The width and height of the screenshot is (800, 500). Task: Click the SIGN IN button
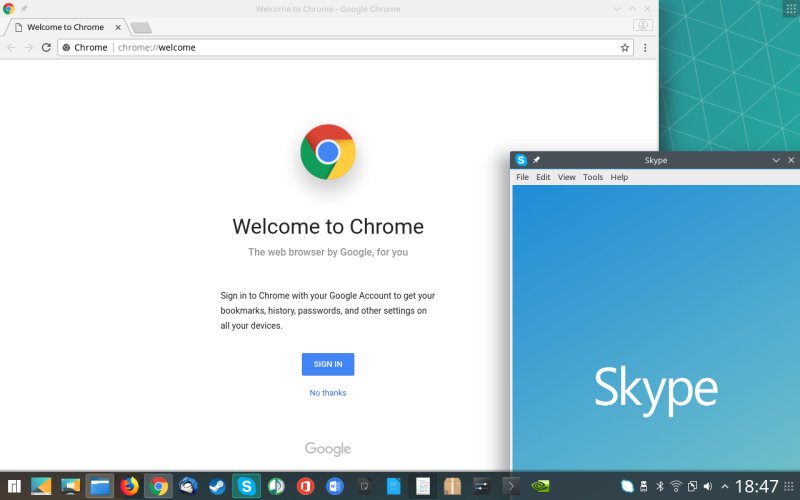coord(328,364)
